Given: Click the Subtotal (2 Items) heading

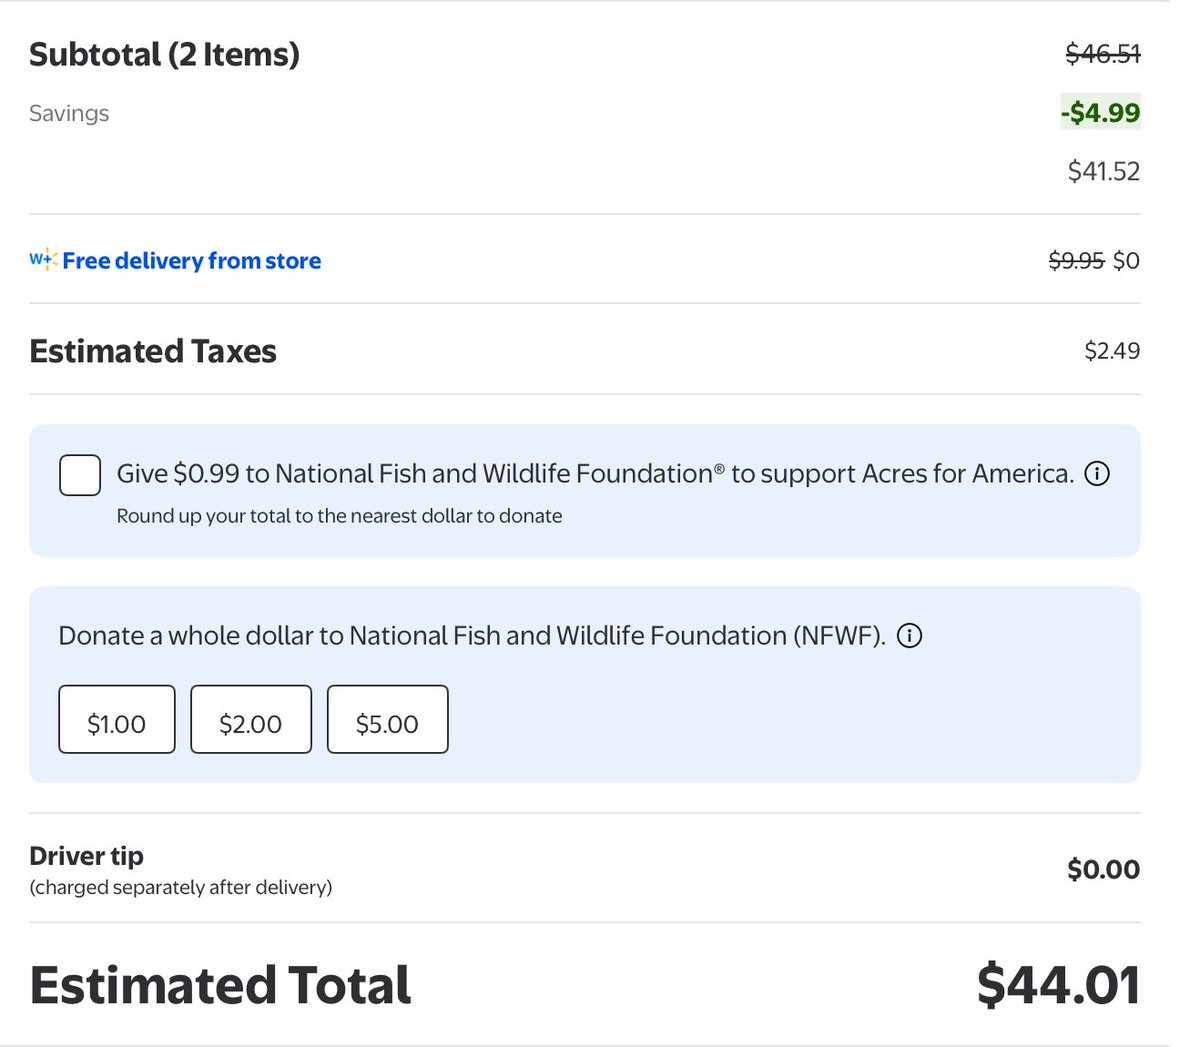Looking at the screenshot, I should 164,54.
